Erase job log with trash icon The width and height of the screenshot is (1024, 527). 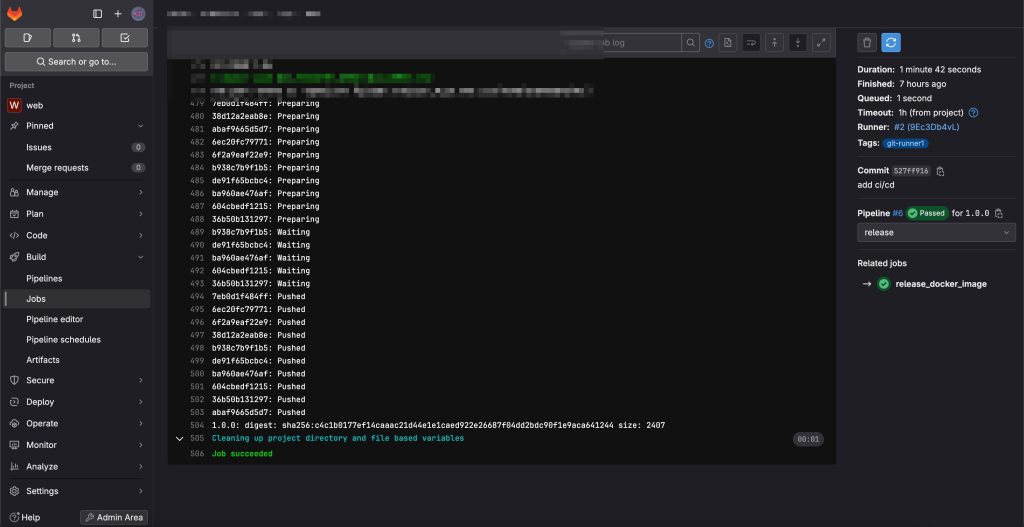coord(867,42)
